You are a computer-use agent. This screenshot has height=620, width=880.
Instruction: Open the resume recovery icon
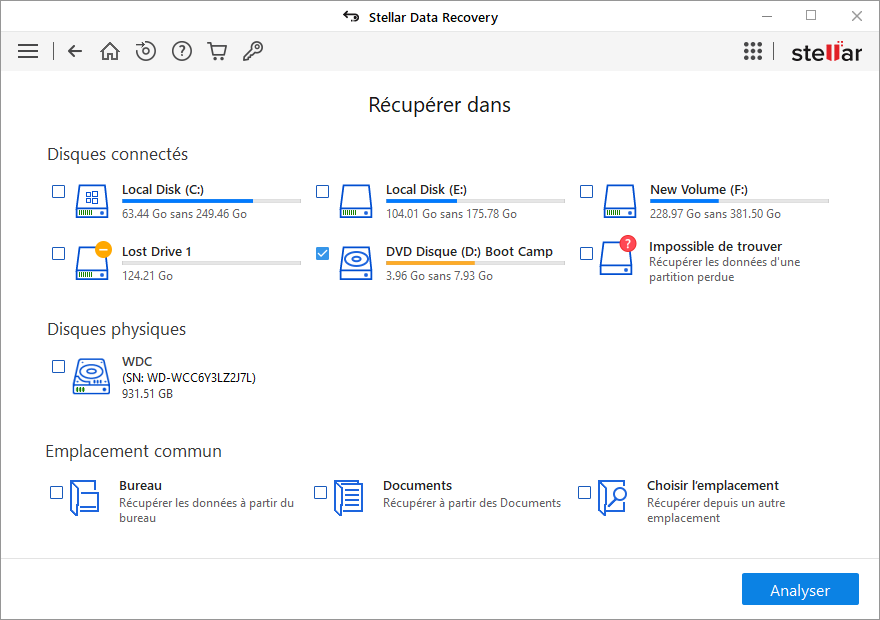pos(146,51)
